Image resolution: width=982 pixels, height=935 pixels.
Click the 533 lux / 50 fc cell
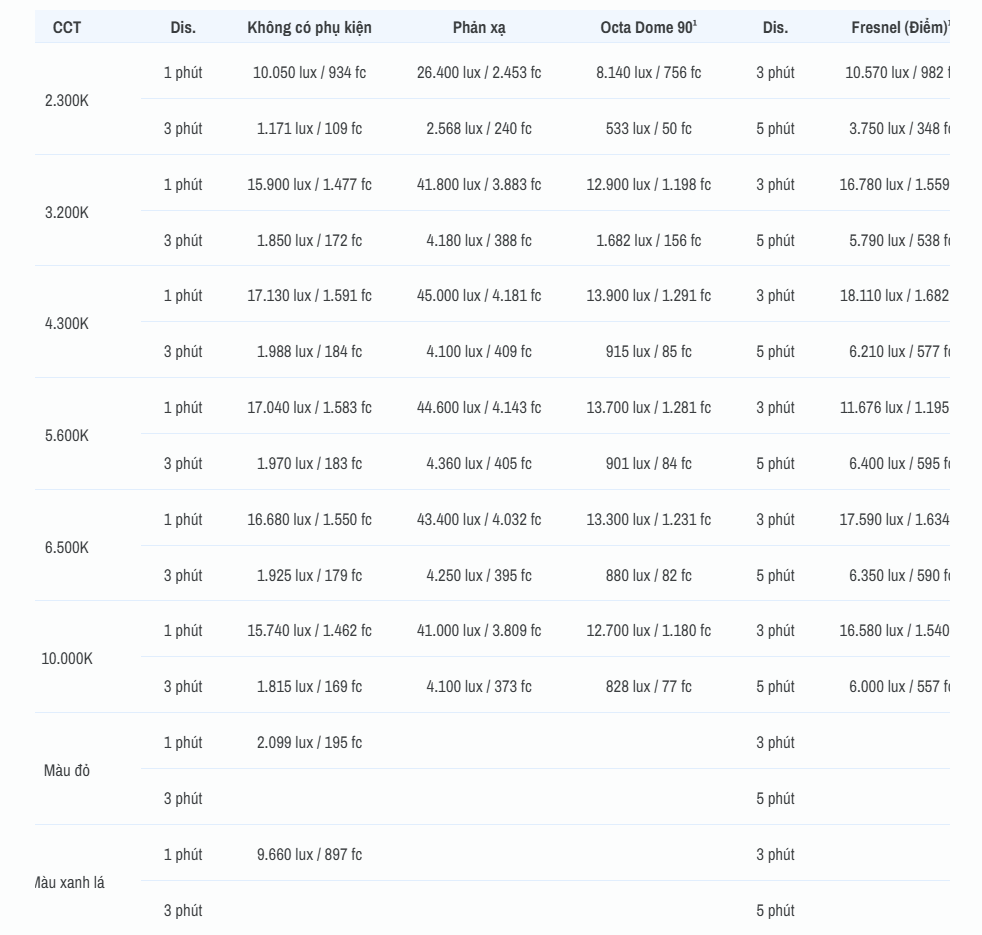648,128
